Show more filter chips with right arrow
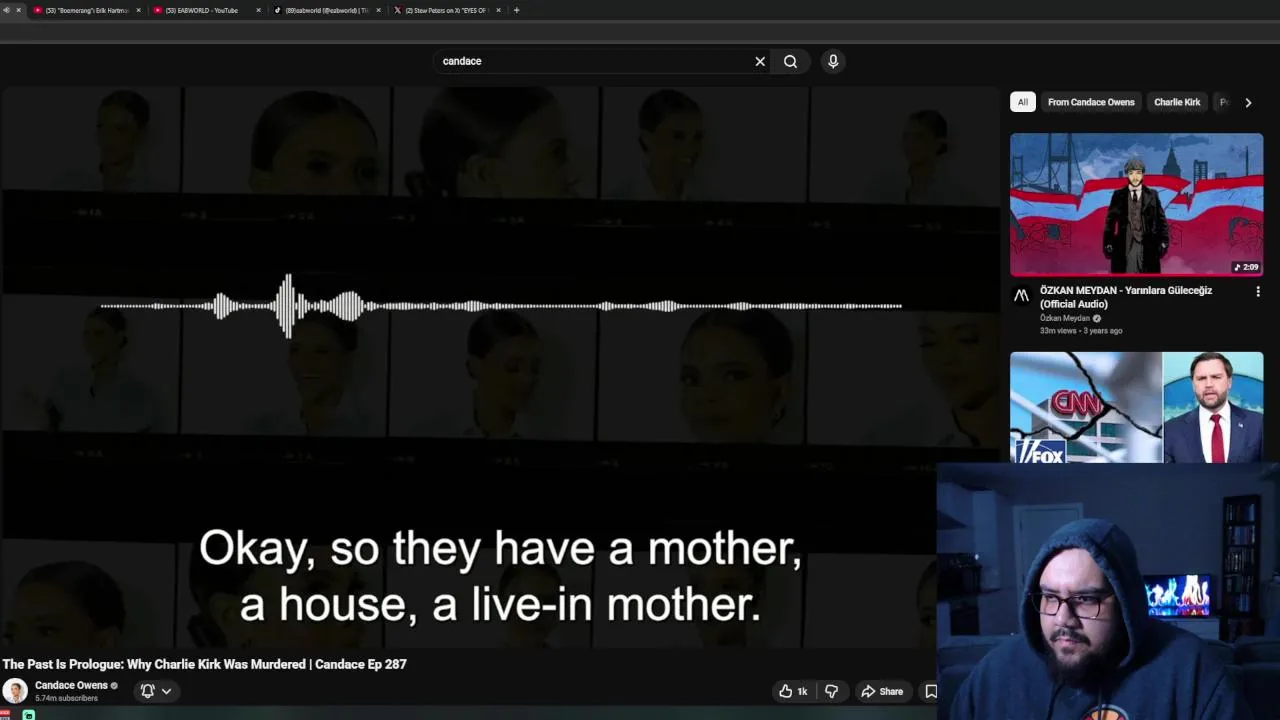 point(1248,102)
